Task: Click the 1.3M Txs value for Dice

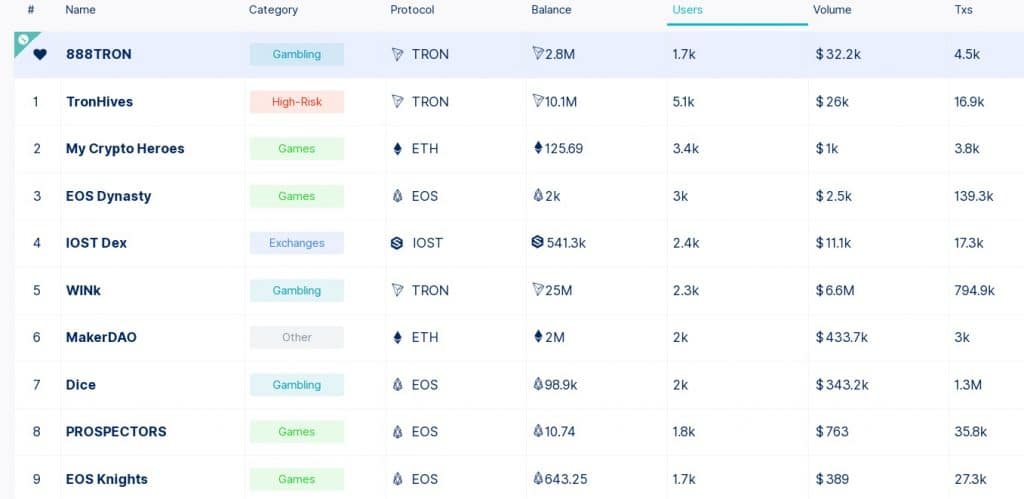Action: pyautogui.click(x=968, y=385)
